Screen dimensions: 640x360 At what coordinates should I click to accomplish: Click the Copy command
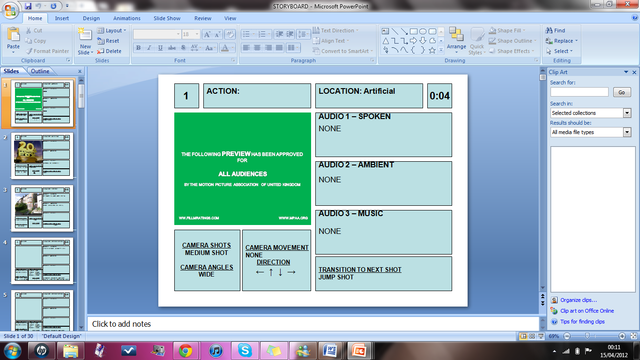coord(35,41)
